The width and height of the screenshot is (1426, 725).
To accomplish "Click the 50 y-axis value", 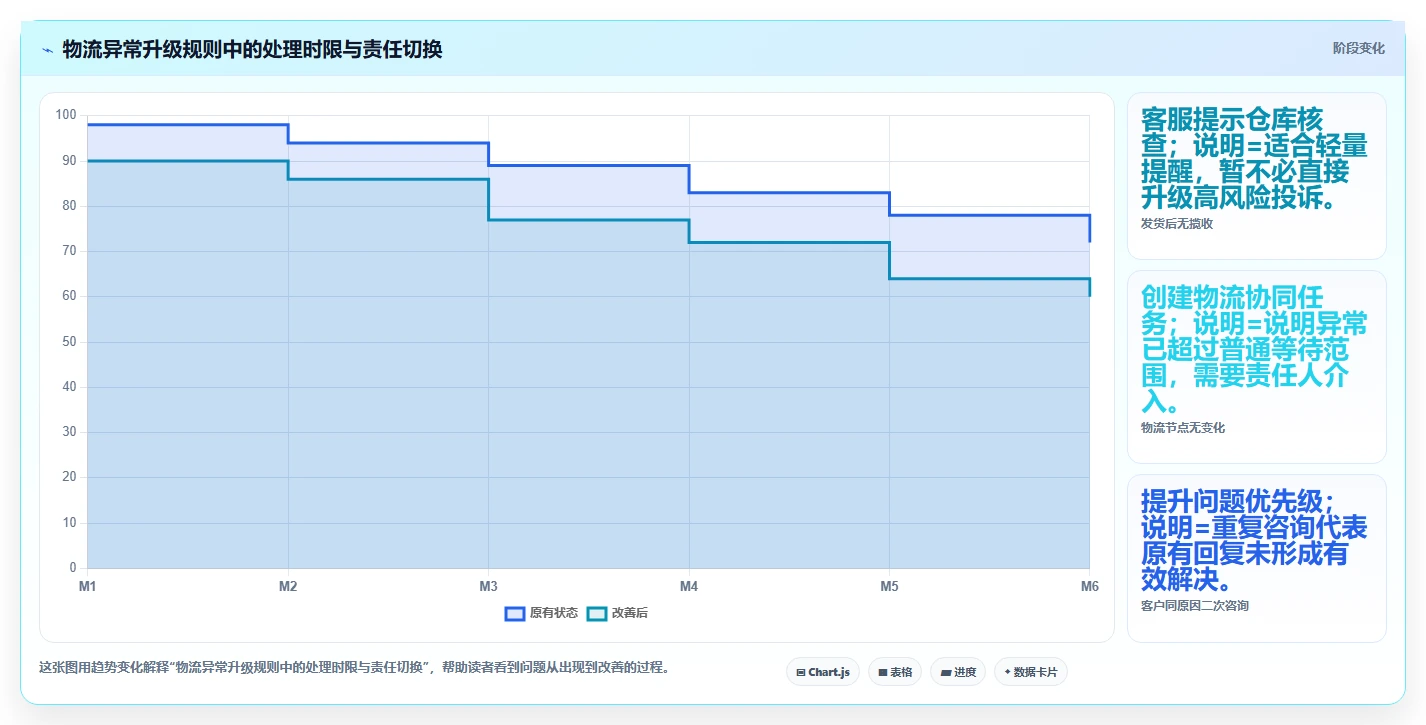I will (x=69, y=342).
